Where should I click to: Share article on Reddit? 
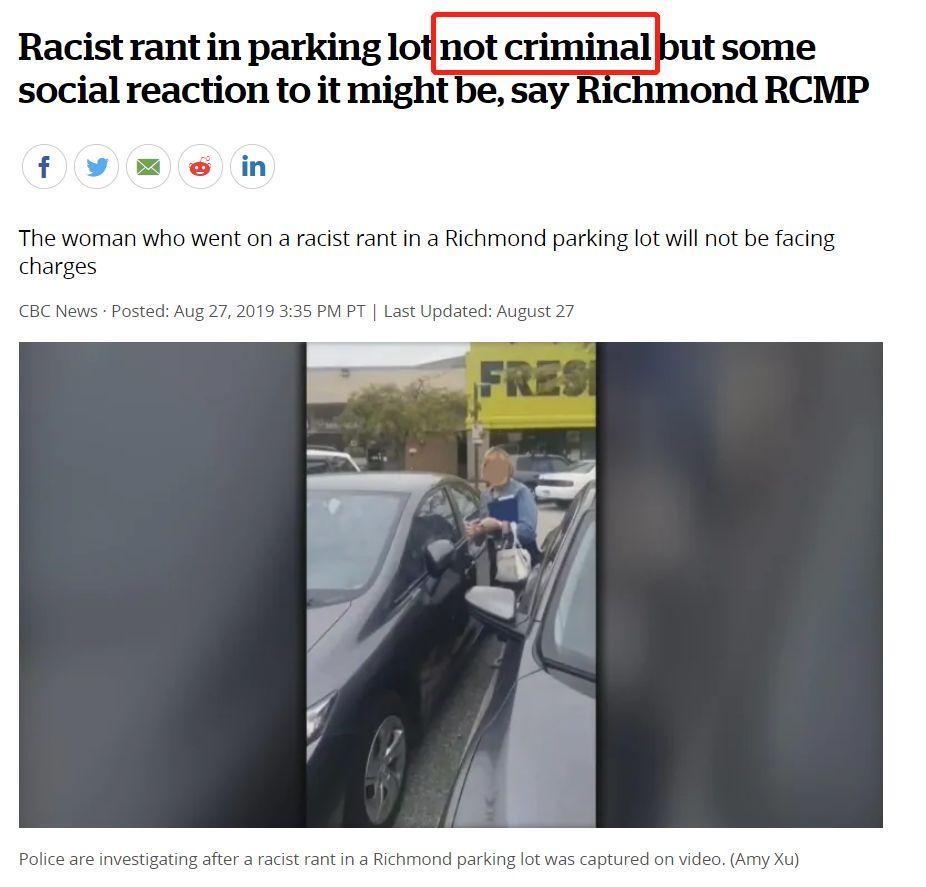pos(200,167)
